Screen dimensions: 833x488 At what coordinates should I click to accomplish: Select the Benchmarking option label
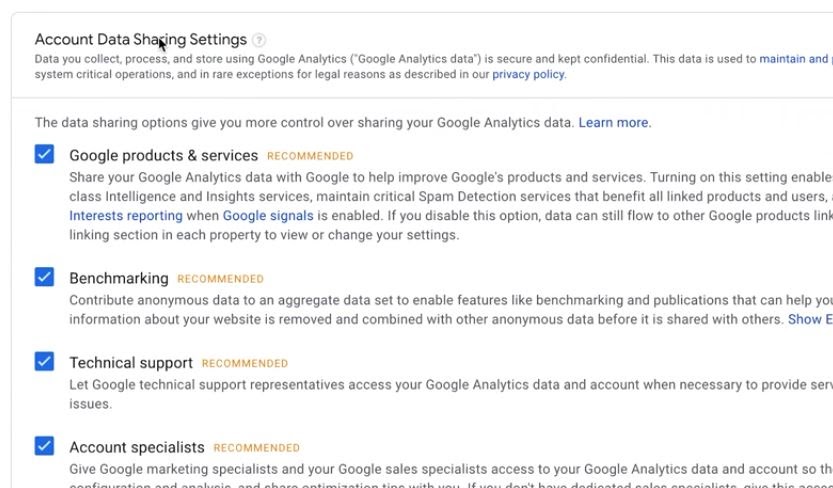click(x=118, y=278)
